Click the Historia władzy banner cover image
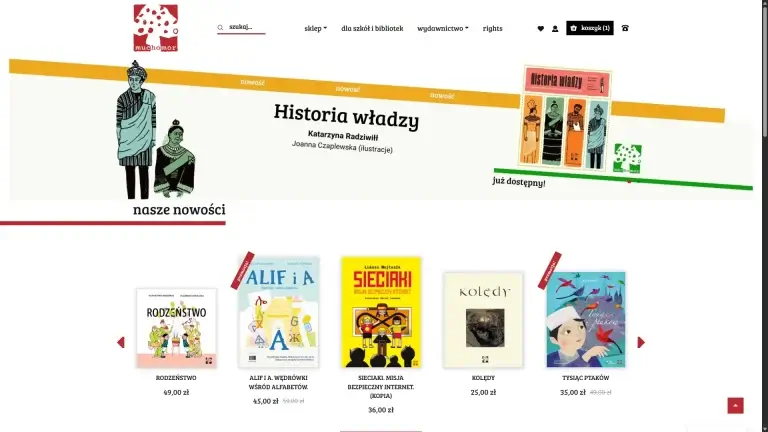 point(565,118)
